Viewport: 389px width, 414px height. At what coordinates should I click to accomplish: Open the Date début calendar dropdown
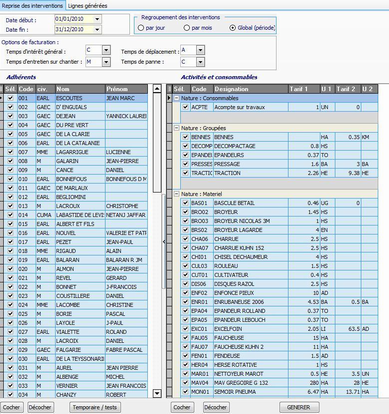(97, 19)
